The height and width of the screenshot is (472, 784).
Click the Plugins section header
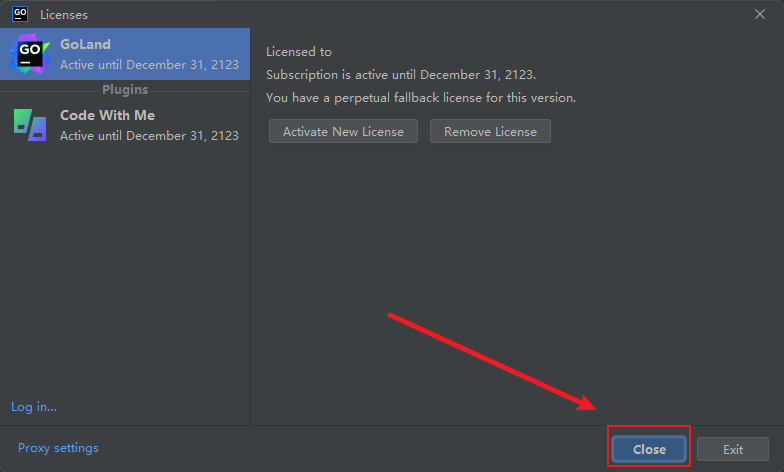[125, 90]
